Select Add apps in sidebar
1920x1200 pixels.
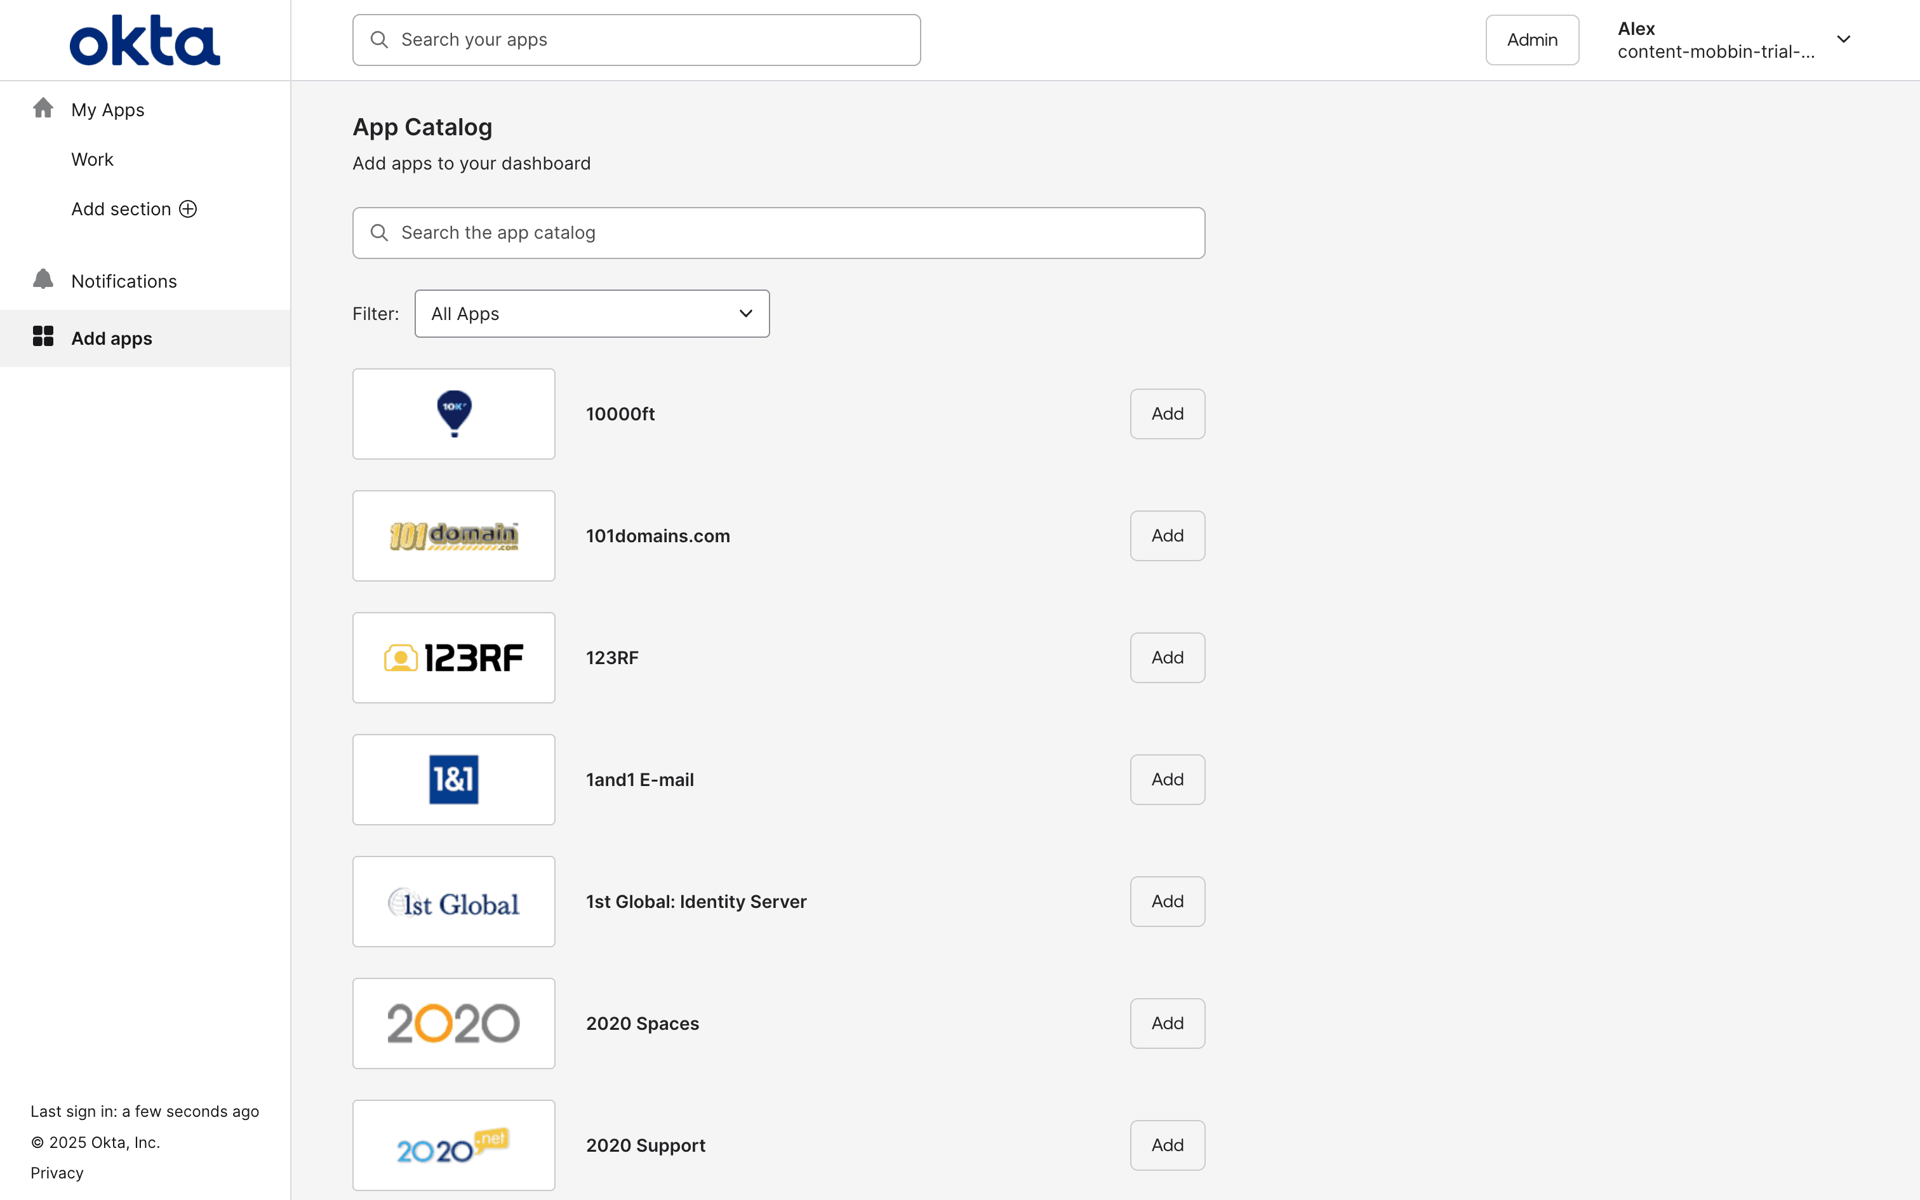[112, 338]
